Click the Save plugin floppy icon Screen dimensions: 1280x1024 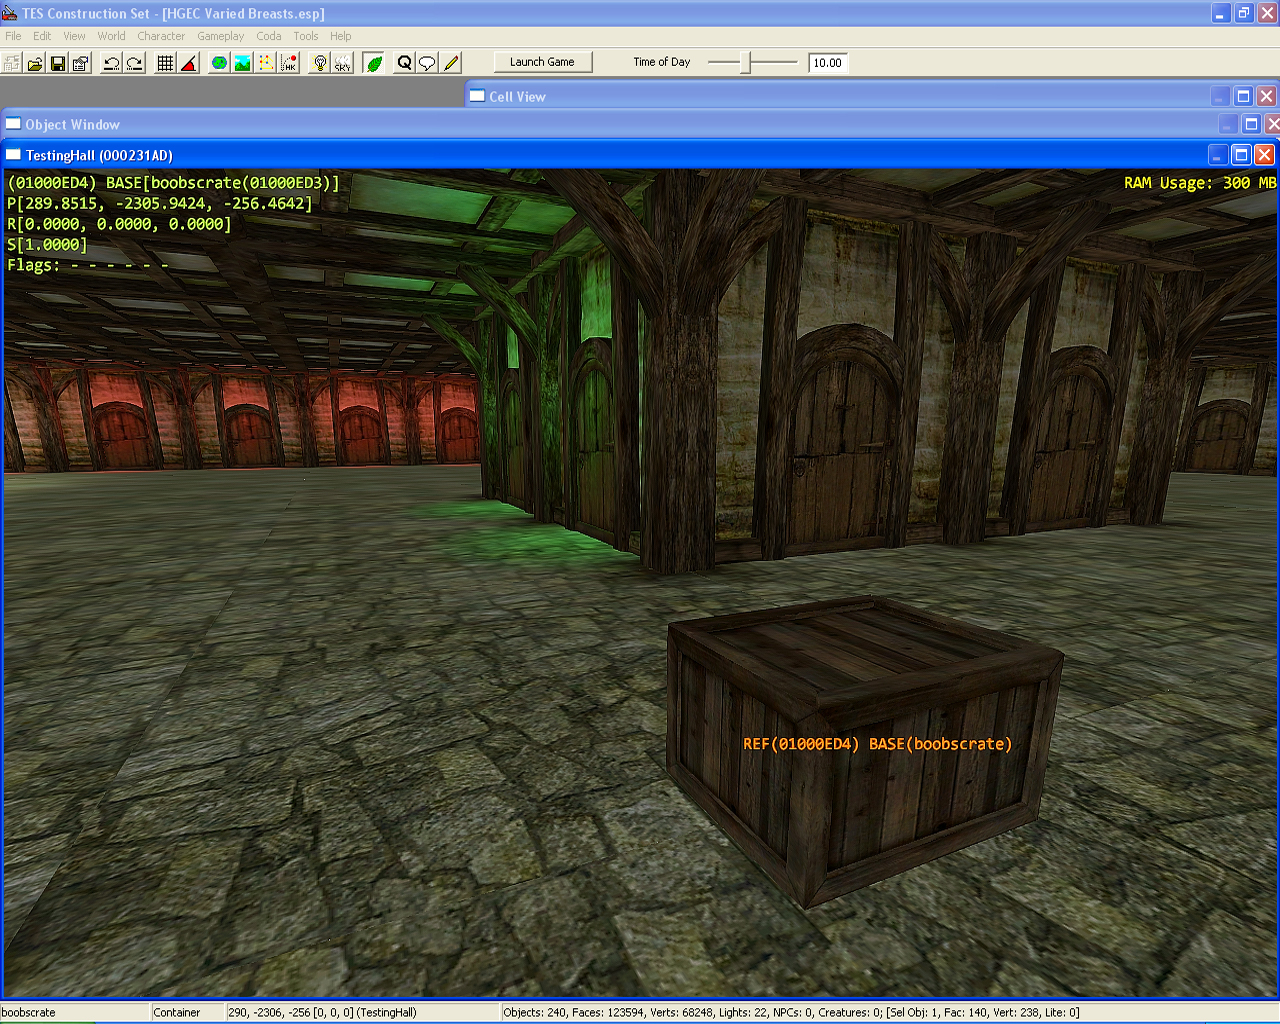[x=58, y=63]
